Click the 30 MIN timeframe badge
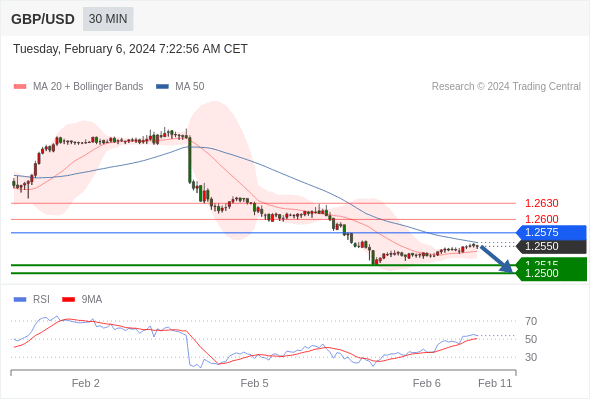Viewport: 590px width, 400px height. 108,19
